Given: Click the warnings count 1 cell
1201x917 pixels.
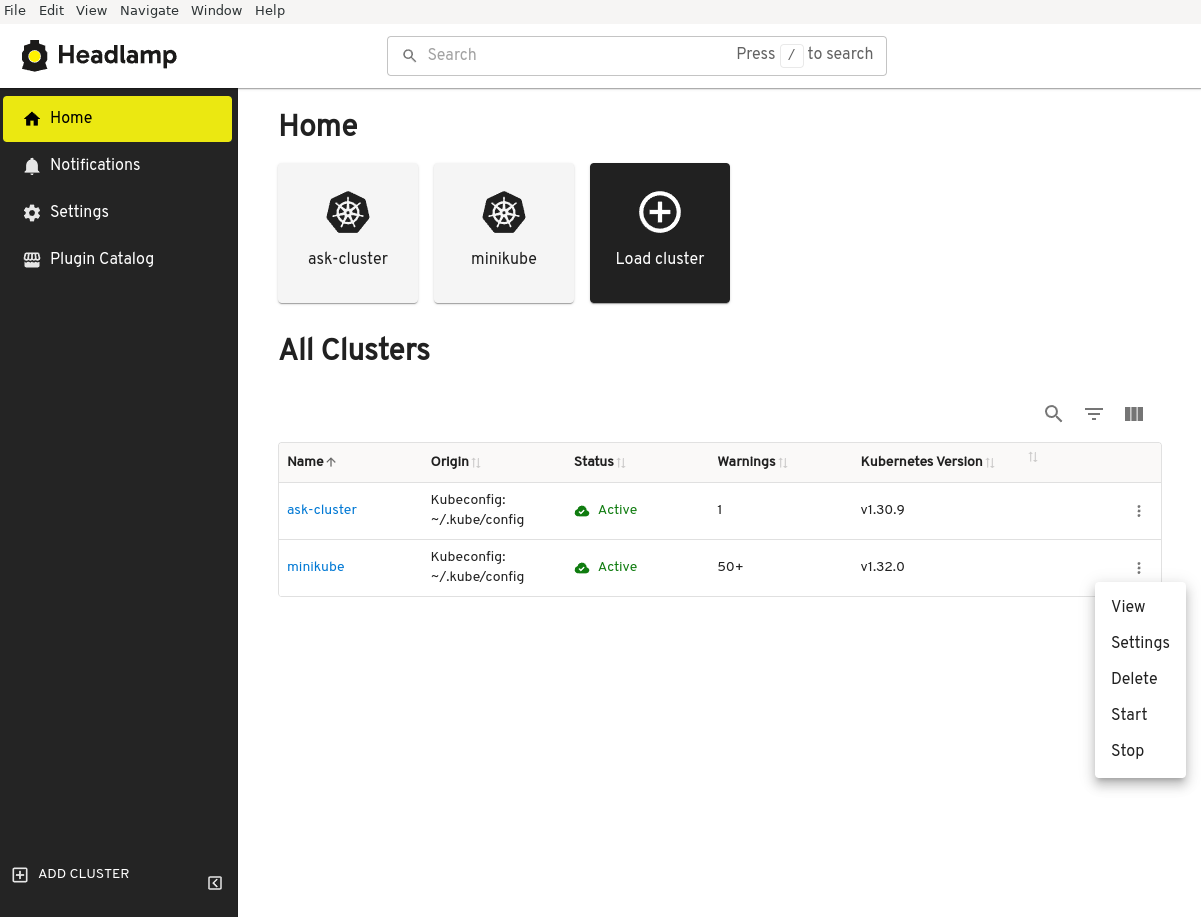Looking at the screenshot, I should click(720, 510).
